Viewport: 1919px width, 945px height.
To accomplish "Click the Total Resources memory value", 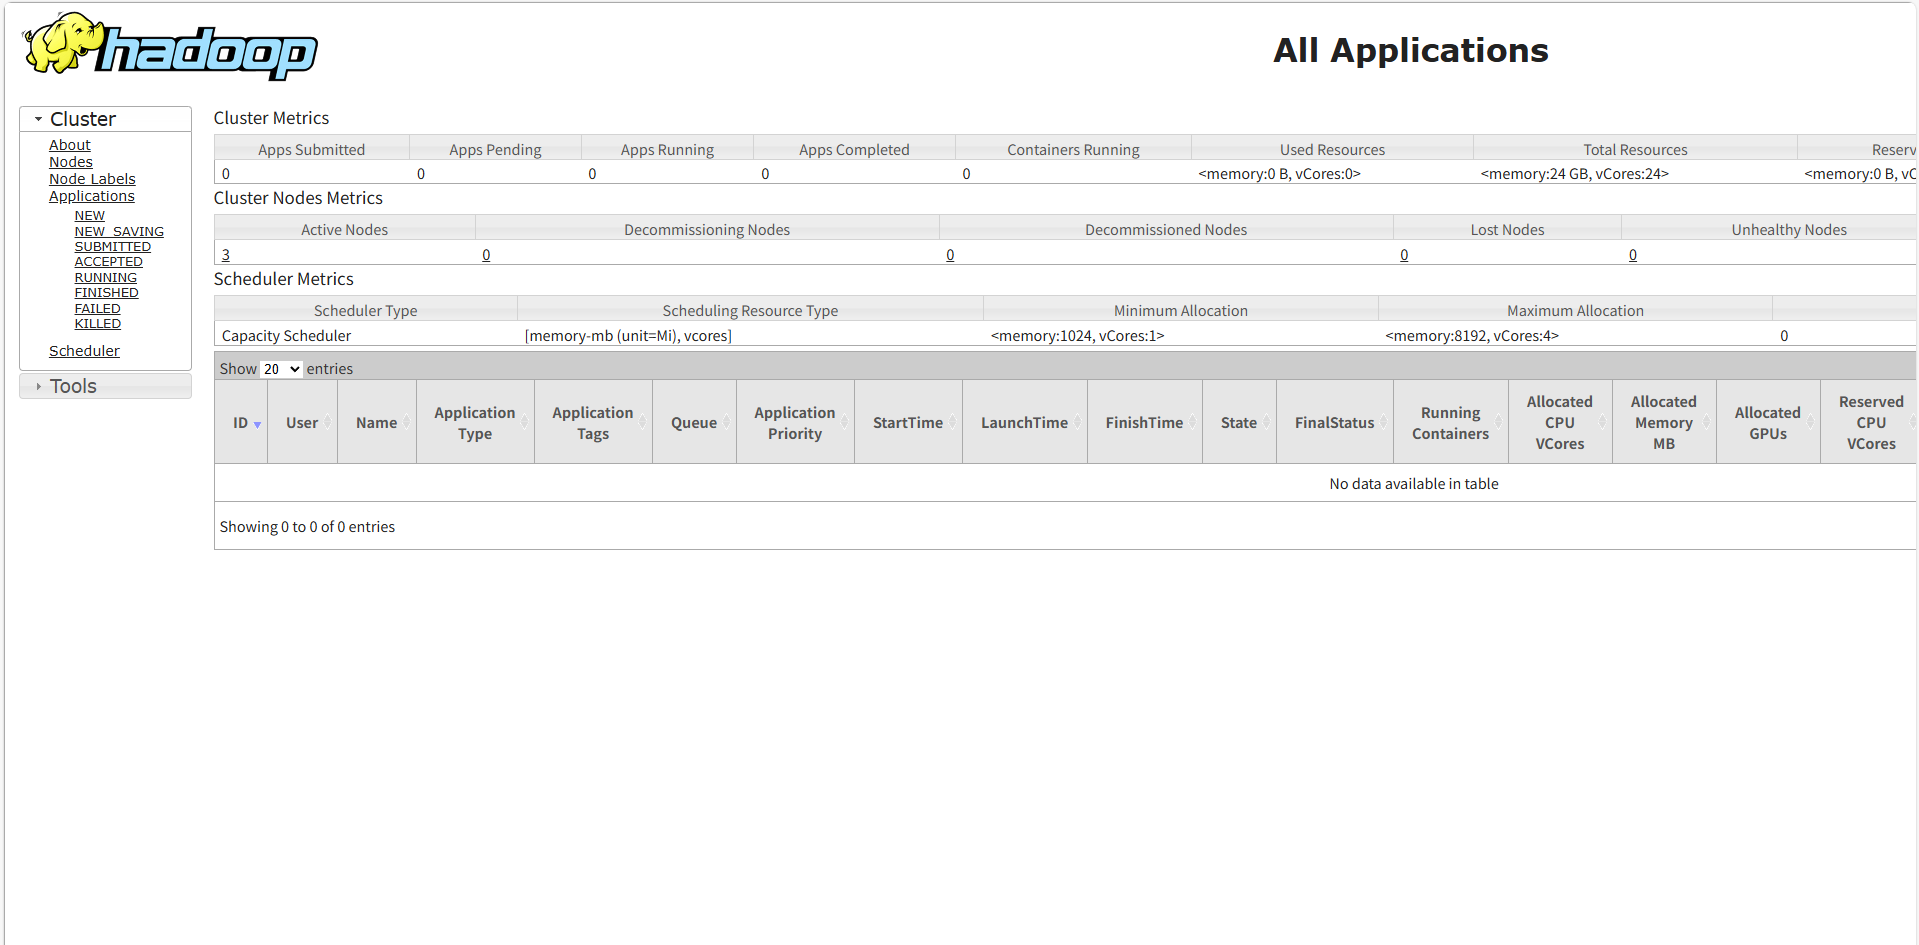I will (x=1574, y=174).
